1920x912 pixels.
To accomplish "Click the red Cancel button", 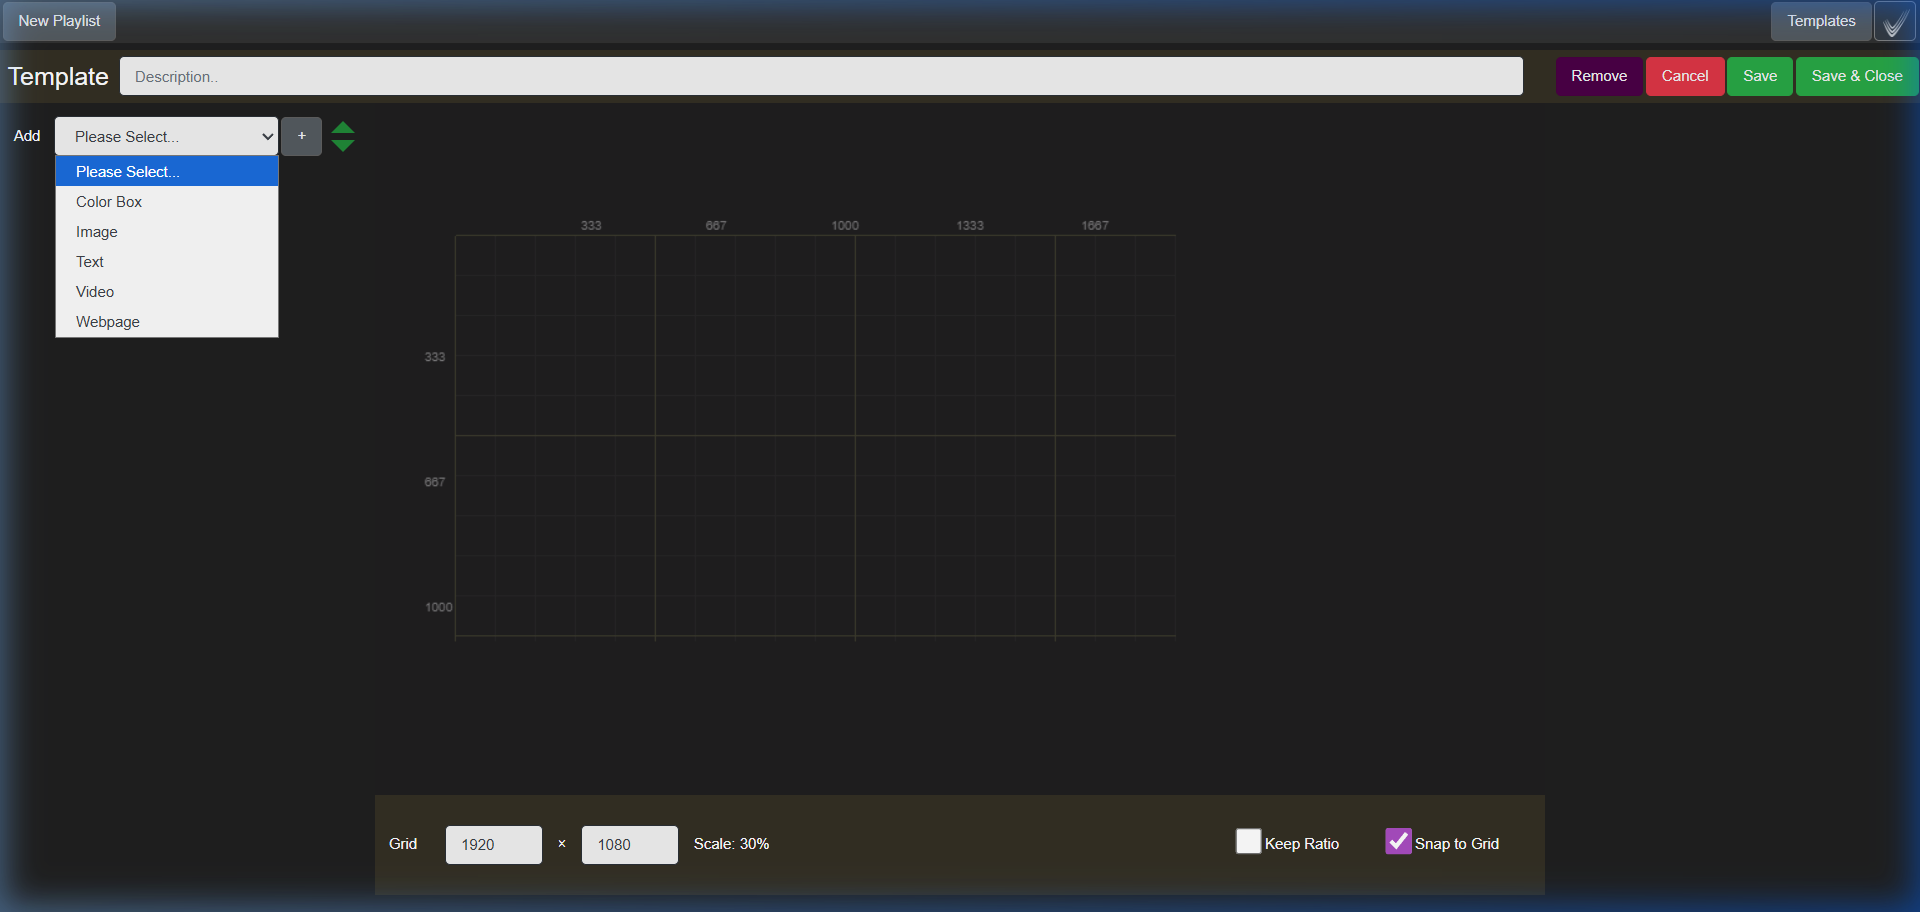I will tap(1685, 76).
